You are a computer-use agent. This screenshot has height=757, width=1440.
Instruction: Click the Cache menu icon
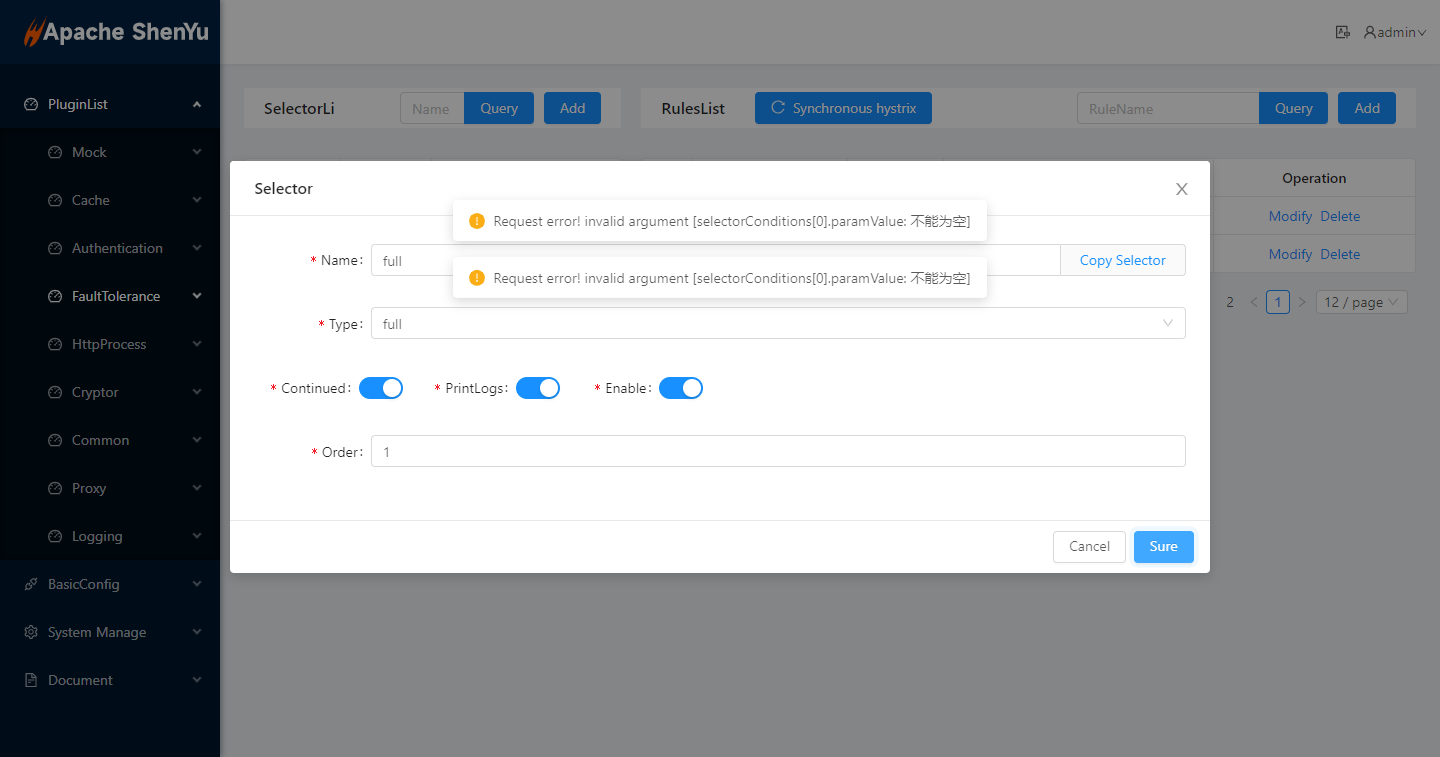pyautogui.click(x=55, y=200)
